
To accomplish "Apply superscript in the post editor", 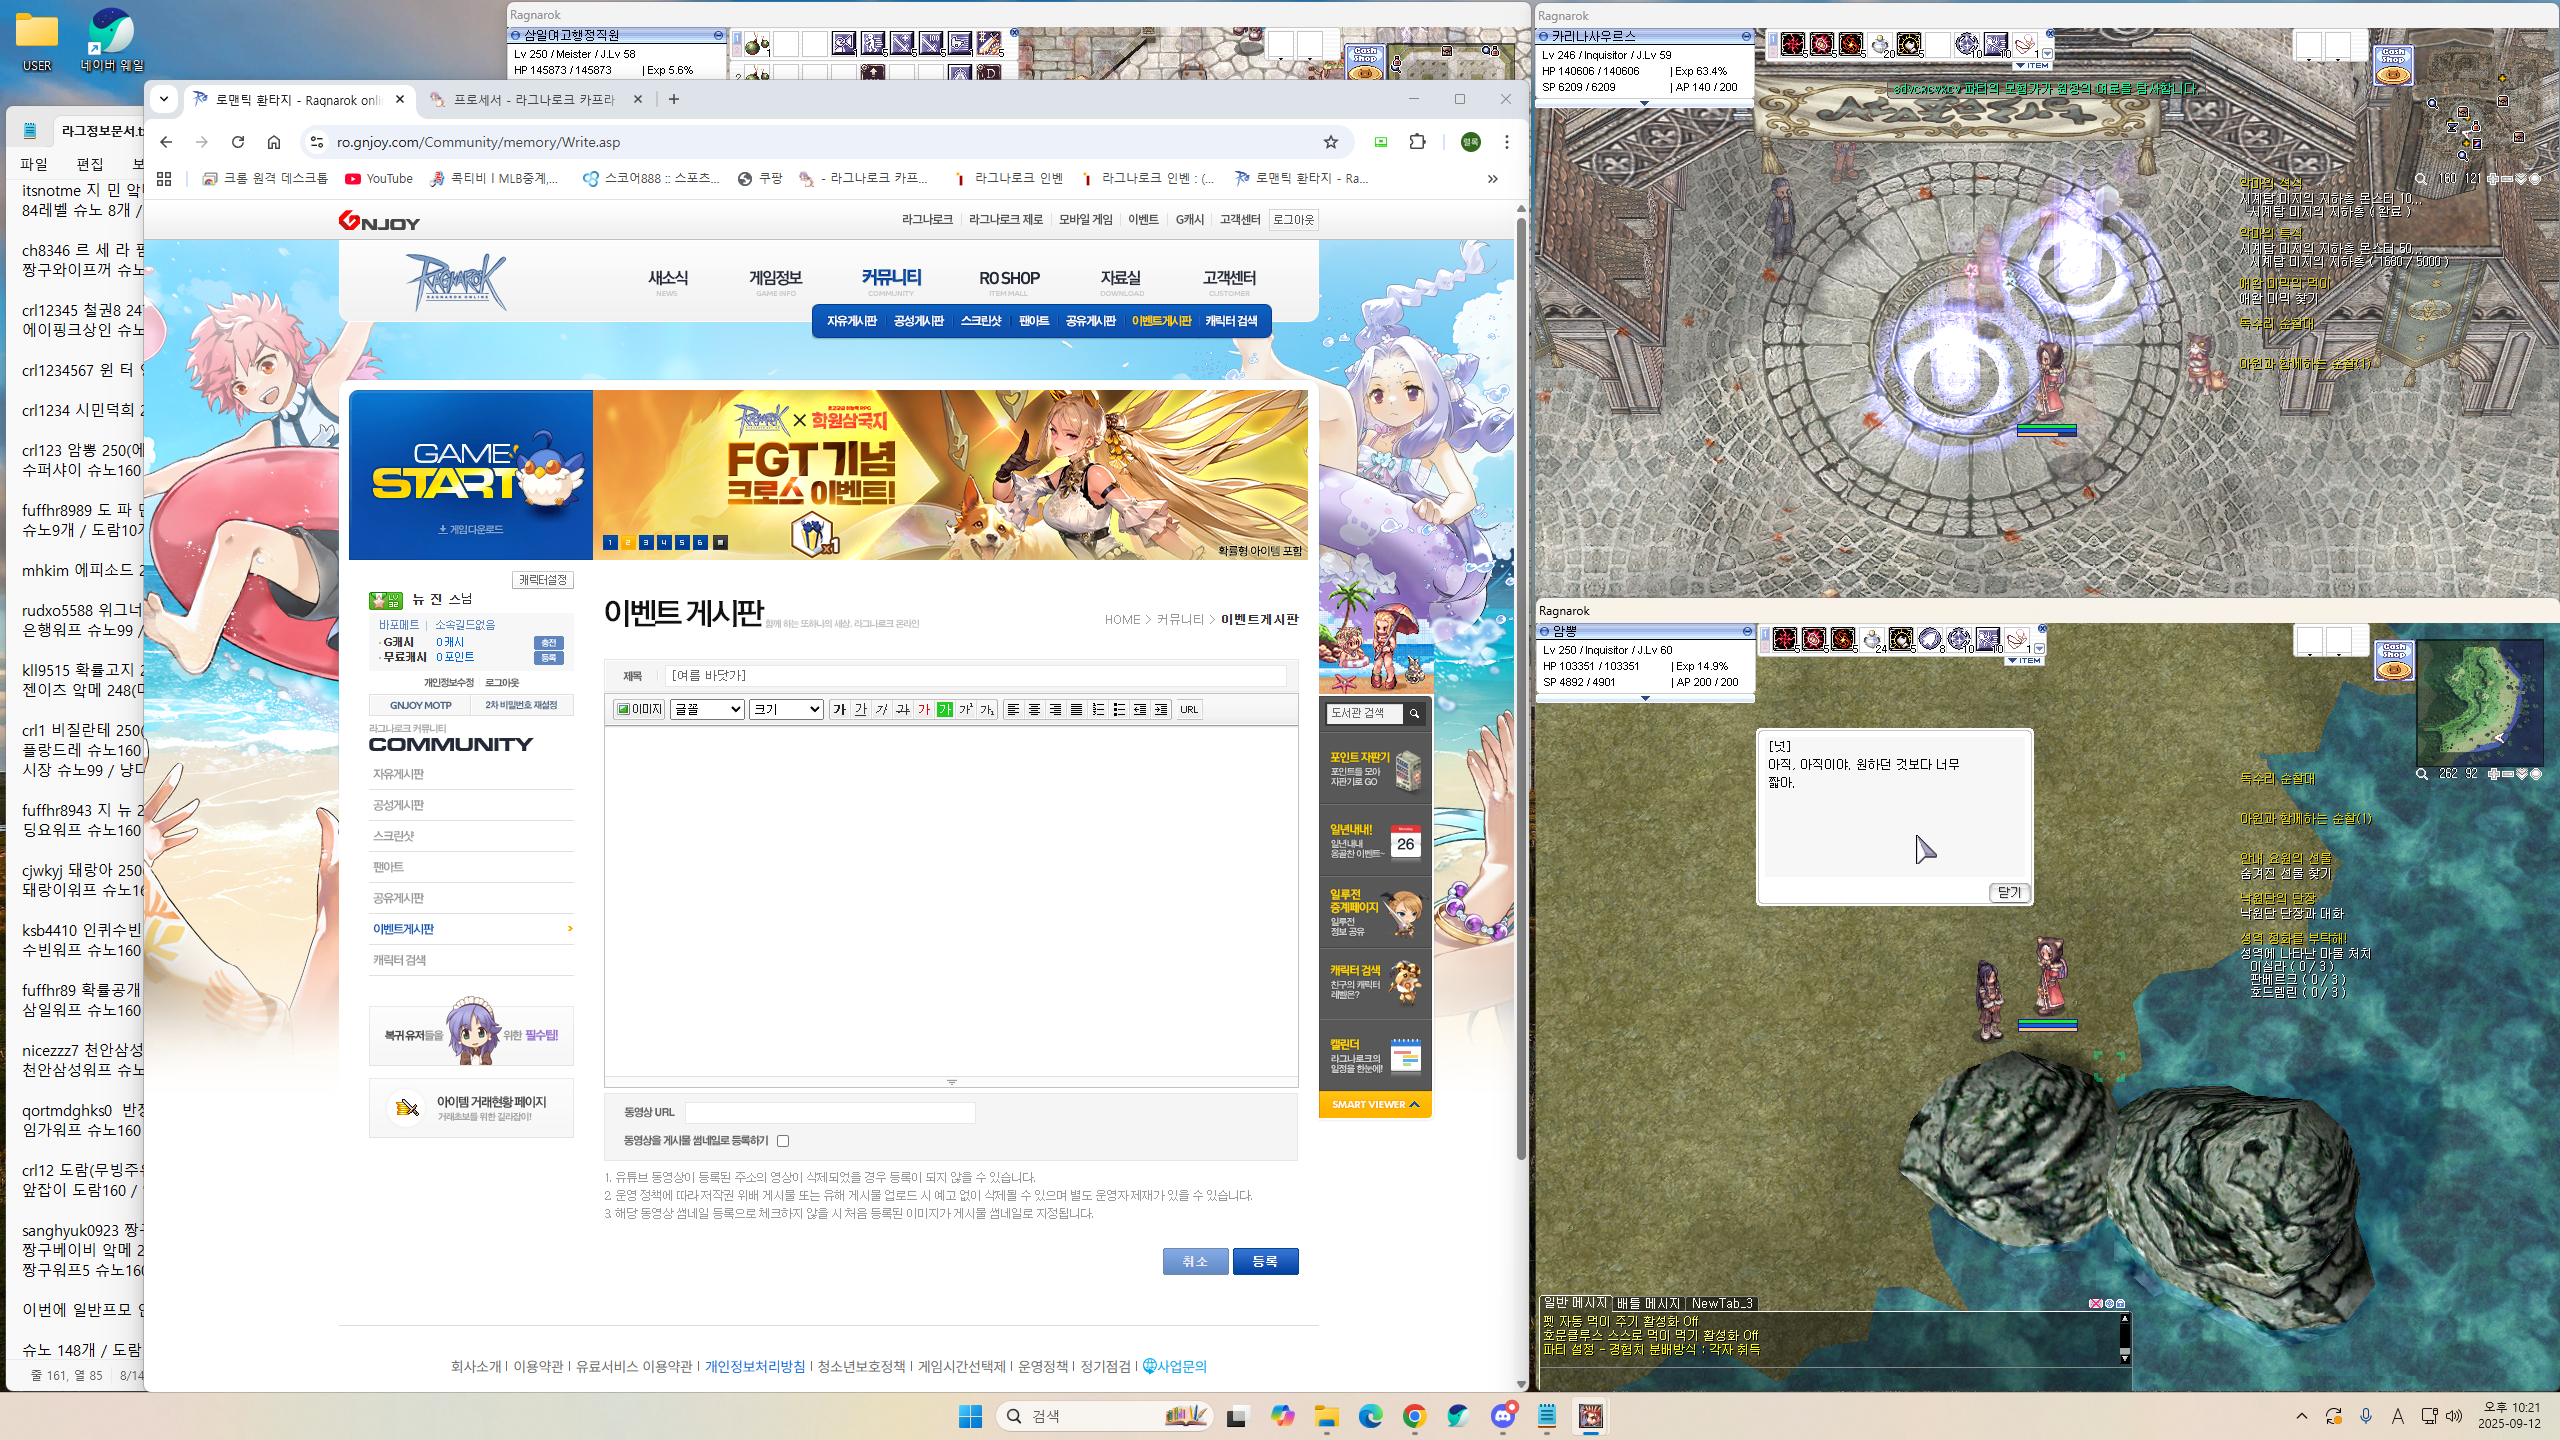I will click(966, 709).
